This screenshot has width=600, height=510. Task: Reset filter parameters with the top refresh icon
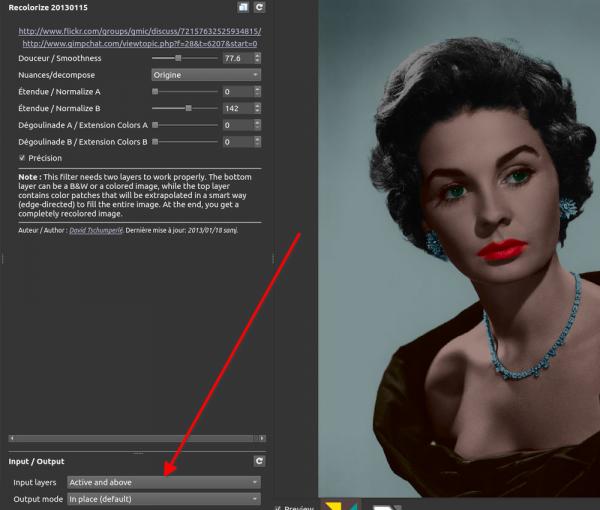[259, 7]
